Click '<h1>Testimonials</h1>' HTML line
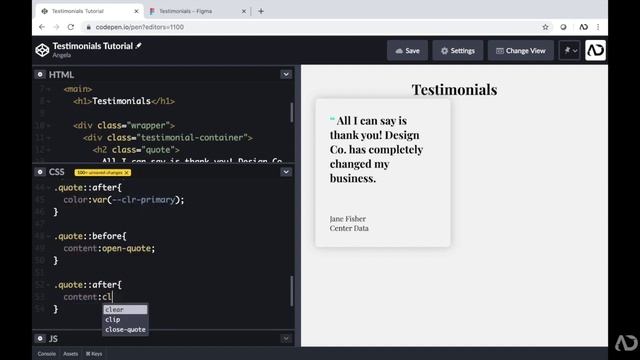Screen dimensions: 640x360 124,101
